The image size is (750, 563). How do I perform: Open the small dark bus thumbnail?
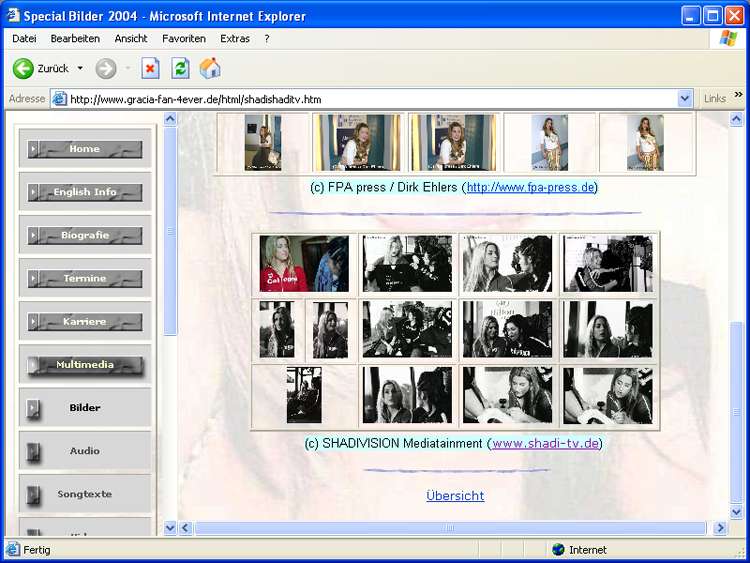[304, 395]
